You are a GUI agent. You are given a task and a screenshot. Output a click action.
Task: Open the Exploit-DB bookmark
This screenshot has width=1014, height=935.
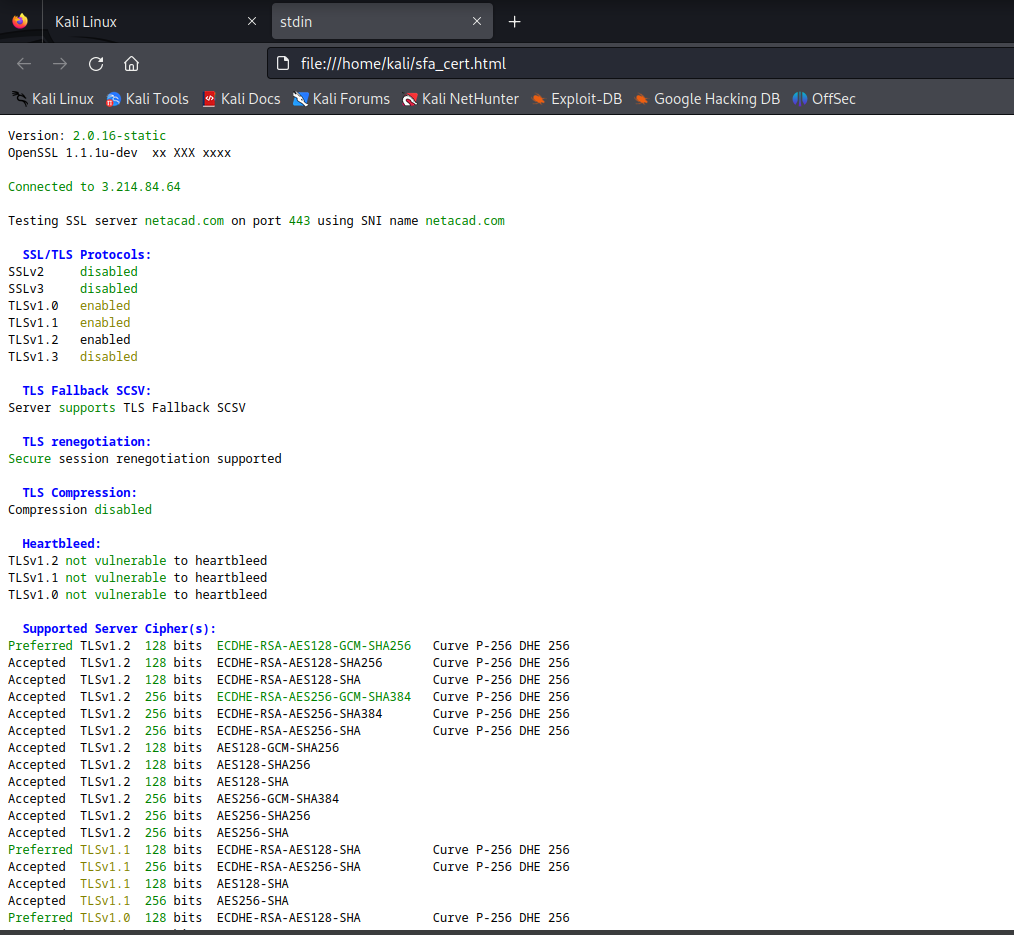(x=576, y=99)
